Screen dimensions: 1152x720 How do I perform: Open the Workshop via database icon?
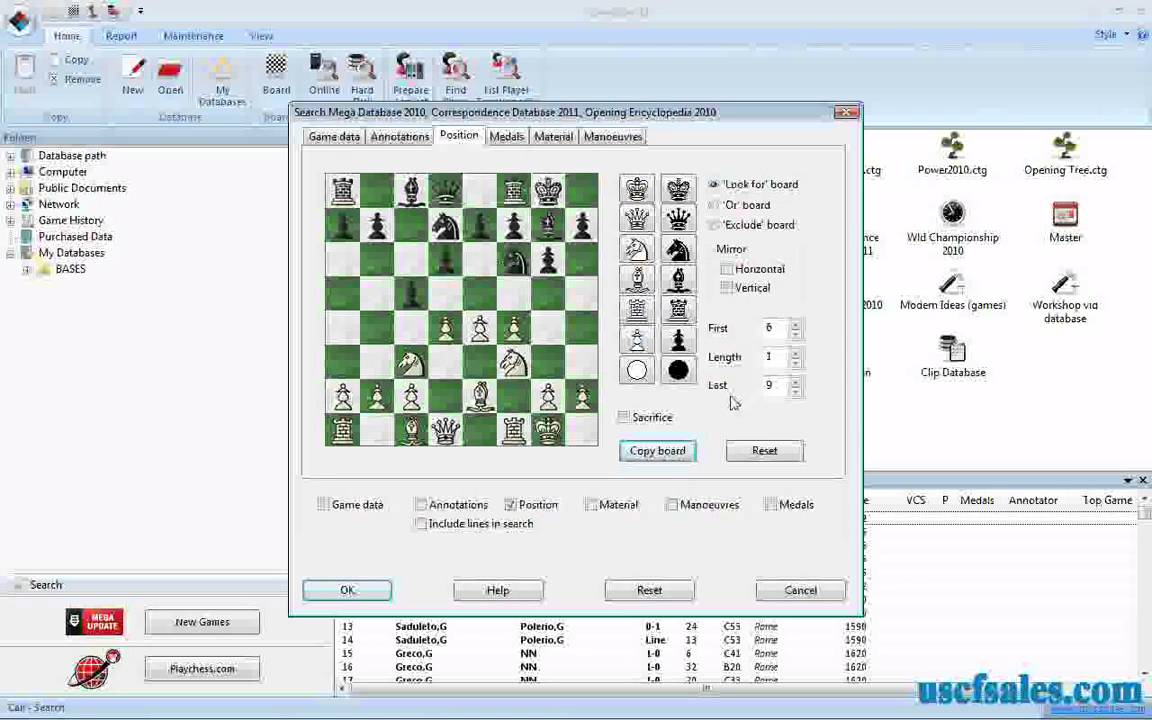1065,298
